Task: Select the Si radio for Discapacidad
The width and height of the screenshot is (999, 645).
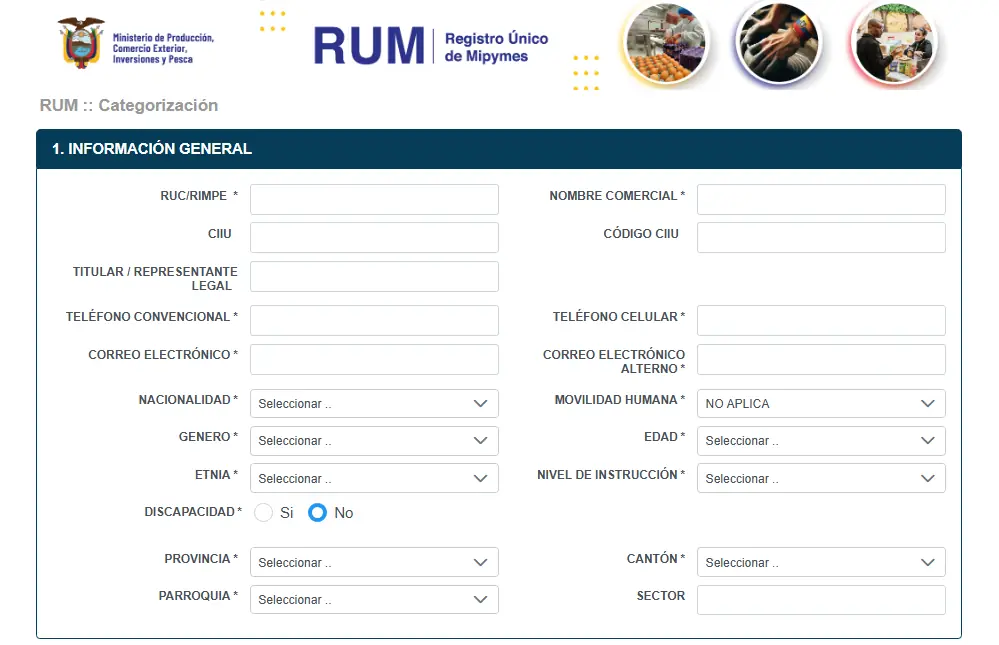Action: [x=264, y=513]
